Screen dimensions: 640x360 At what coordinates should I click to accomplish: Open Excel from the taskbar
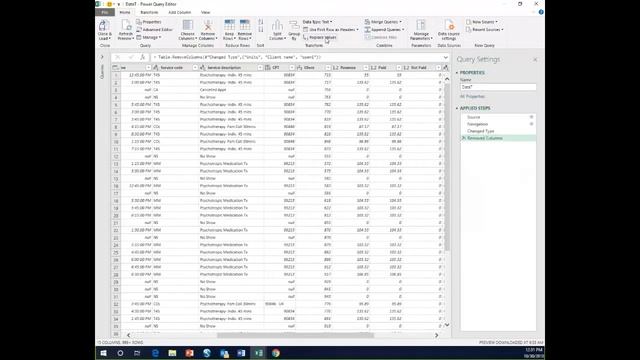(259, 353)
